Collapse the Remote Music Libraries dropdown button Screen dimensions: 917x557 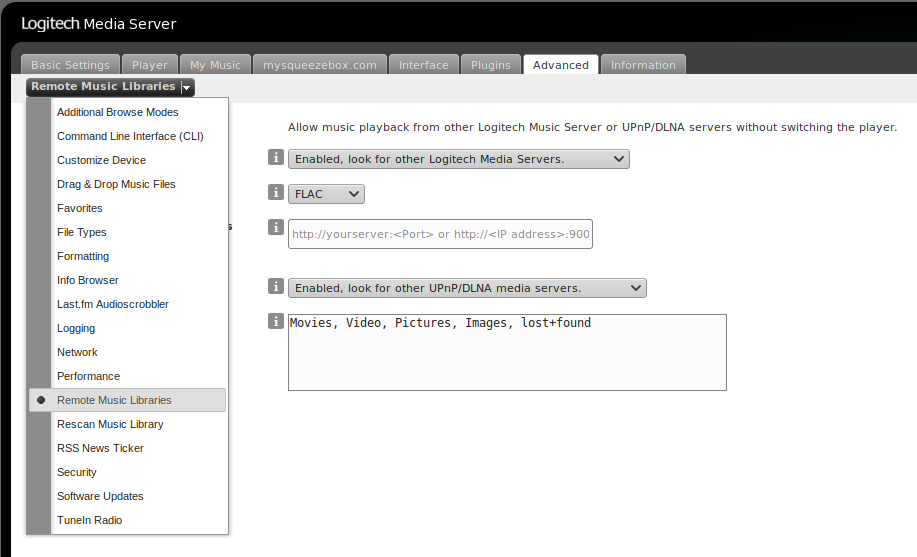point(110,87)
